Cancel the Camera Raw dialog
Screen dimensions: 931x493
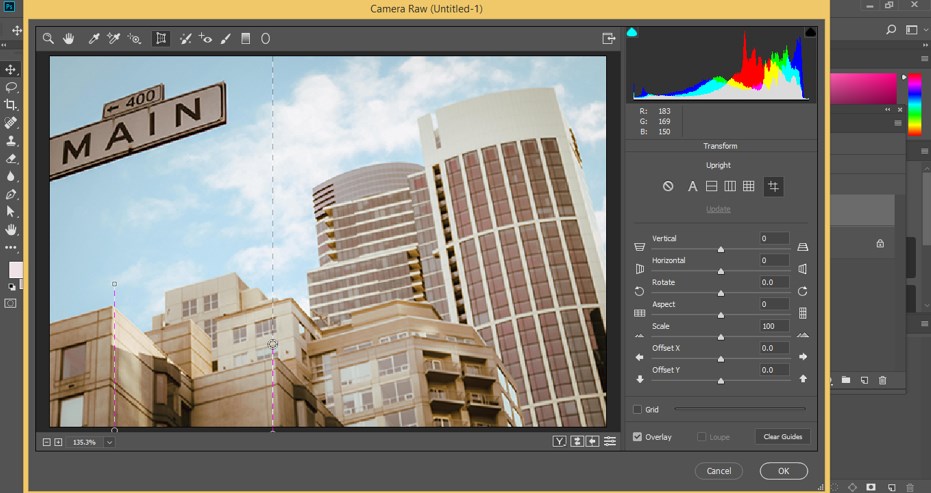(718, 471)
